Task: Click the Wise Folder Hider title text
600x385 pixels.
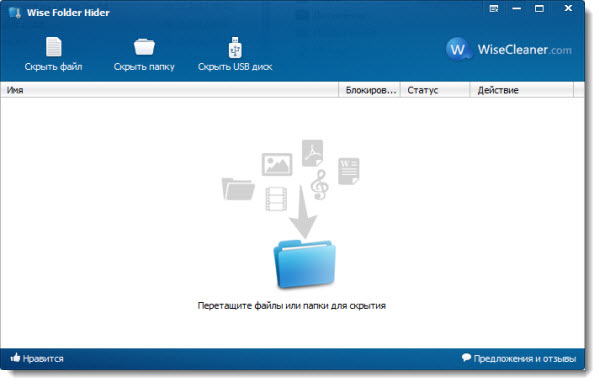Action: pos(68,13)
